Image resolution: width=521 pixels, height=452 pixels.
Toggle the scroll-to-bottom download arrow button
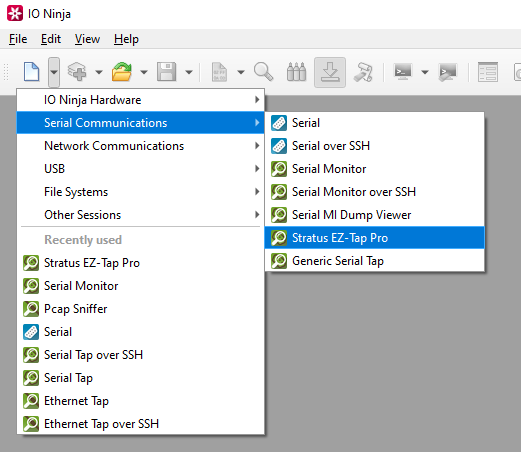tap(330, 72)
